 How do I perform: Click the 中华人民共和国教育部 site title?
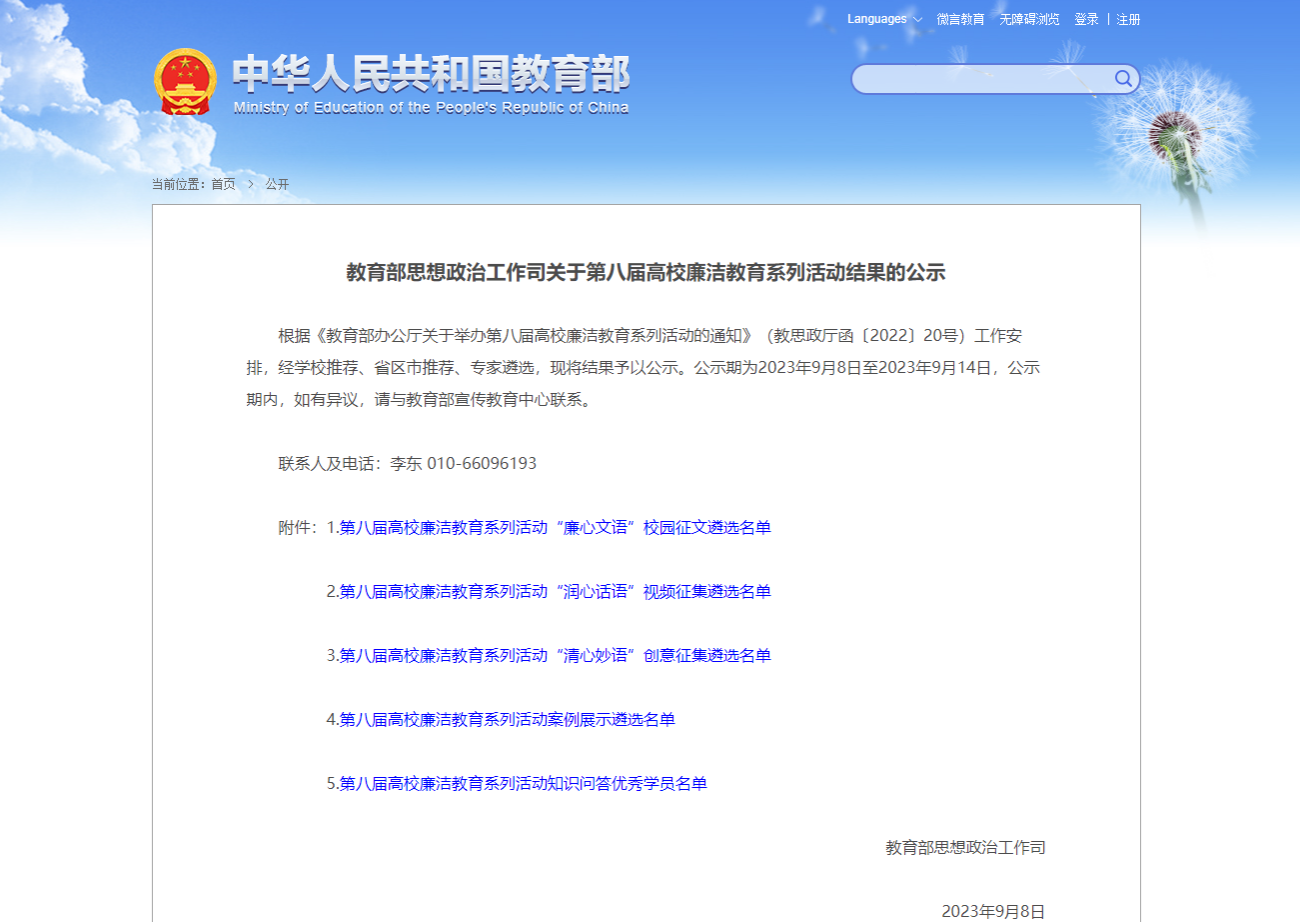tap(431, 74)
